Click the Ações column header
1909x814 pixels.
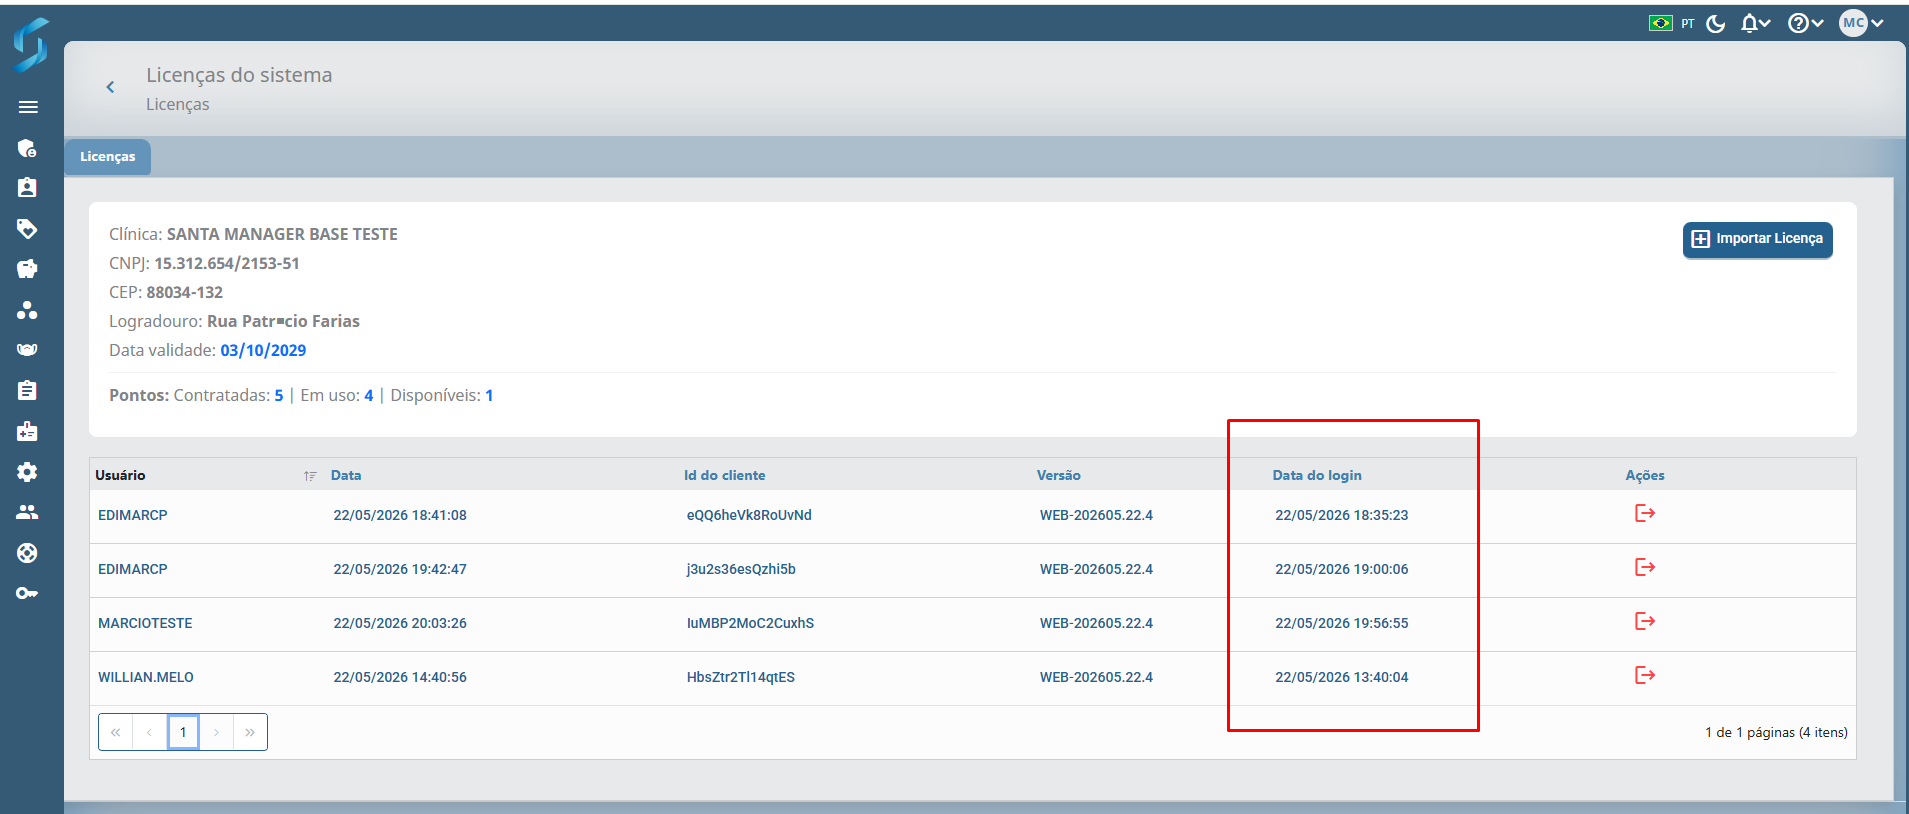click(1645, 475)
